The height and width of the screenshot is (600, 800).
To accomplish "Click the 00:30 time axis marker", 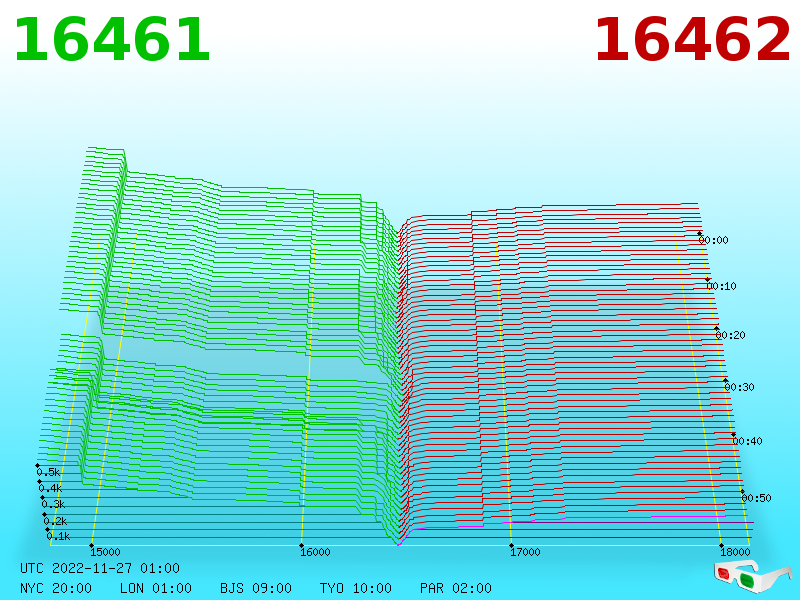I will (739, 387).
